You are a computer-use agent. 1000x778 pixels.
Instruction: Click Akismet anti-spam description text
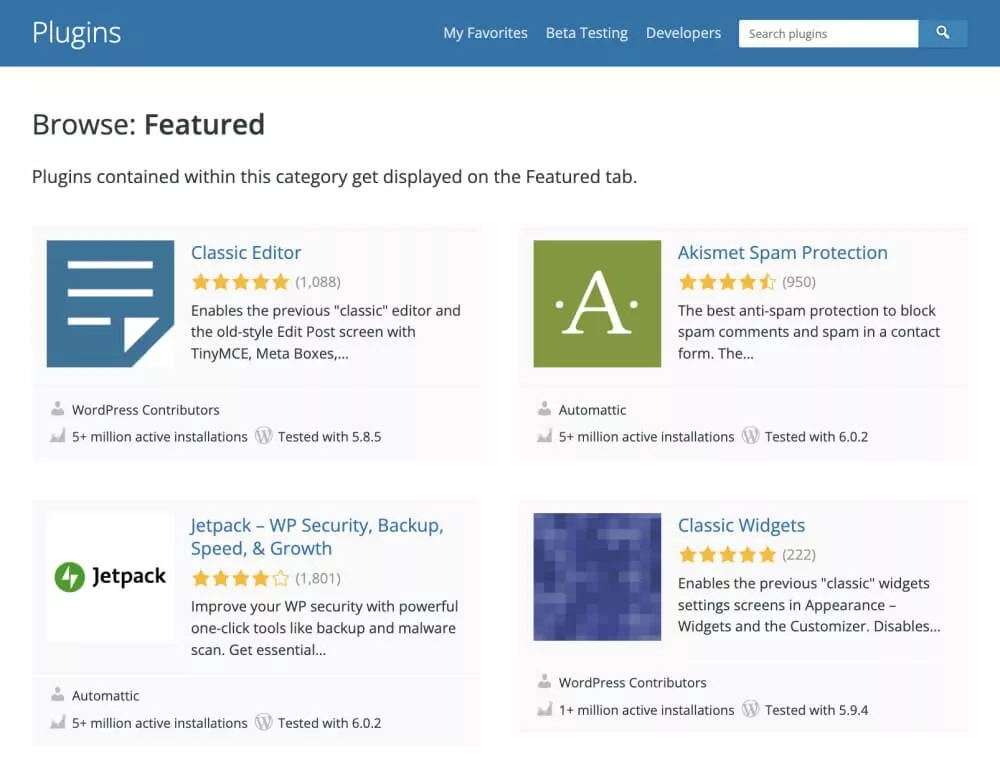click(x=809, y=332)
